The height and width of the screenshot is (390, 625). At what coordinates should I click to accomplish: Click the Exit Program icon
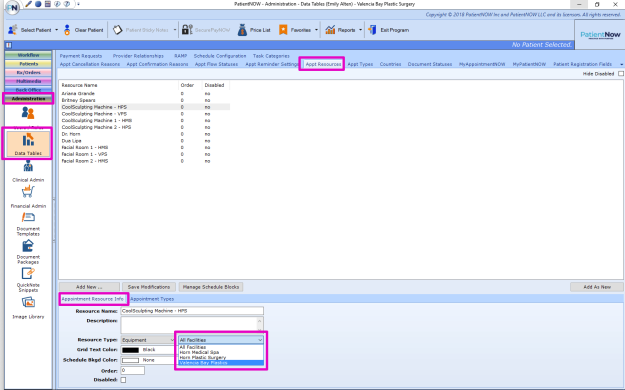coord(372,30)
